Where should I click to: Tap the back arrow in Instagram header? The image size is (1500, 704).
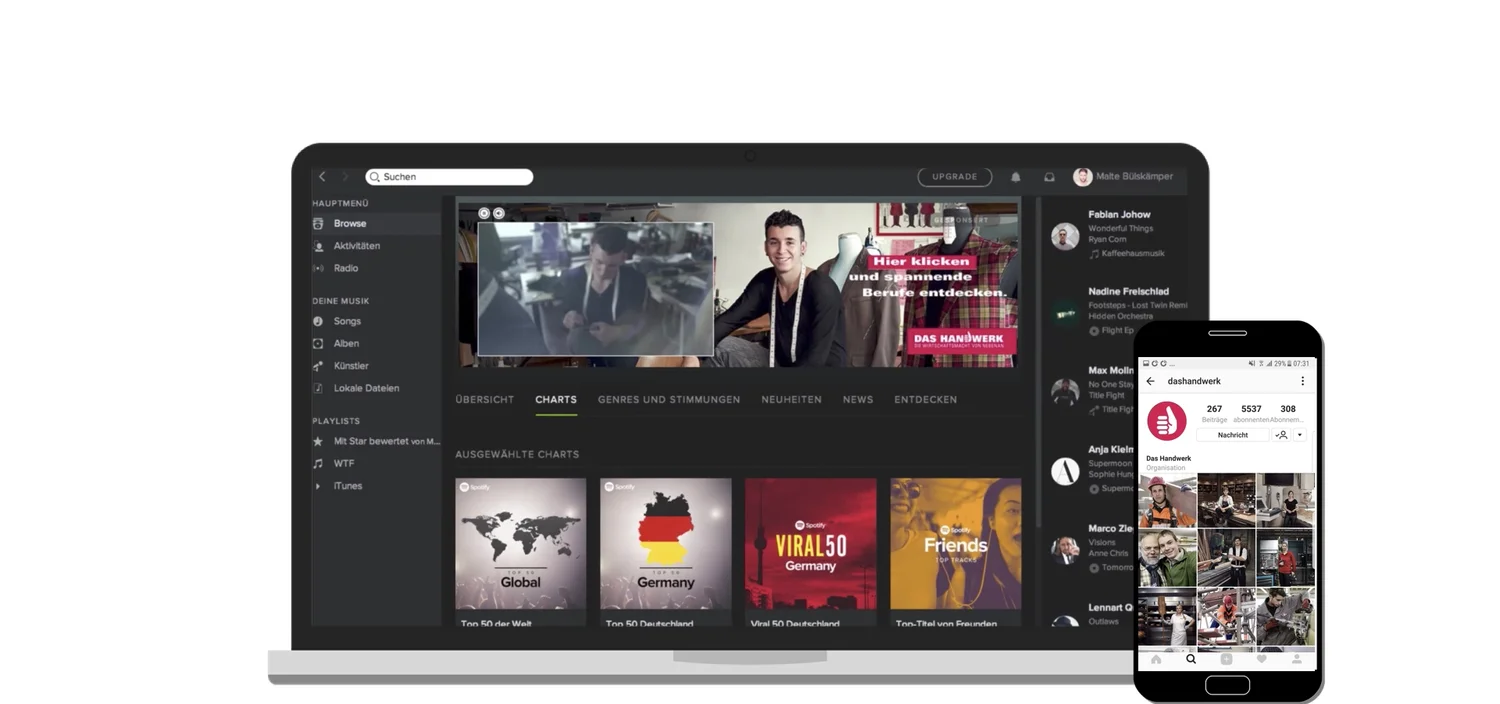[1150, 381]
